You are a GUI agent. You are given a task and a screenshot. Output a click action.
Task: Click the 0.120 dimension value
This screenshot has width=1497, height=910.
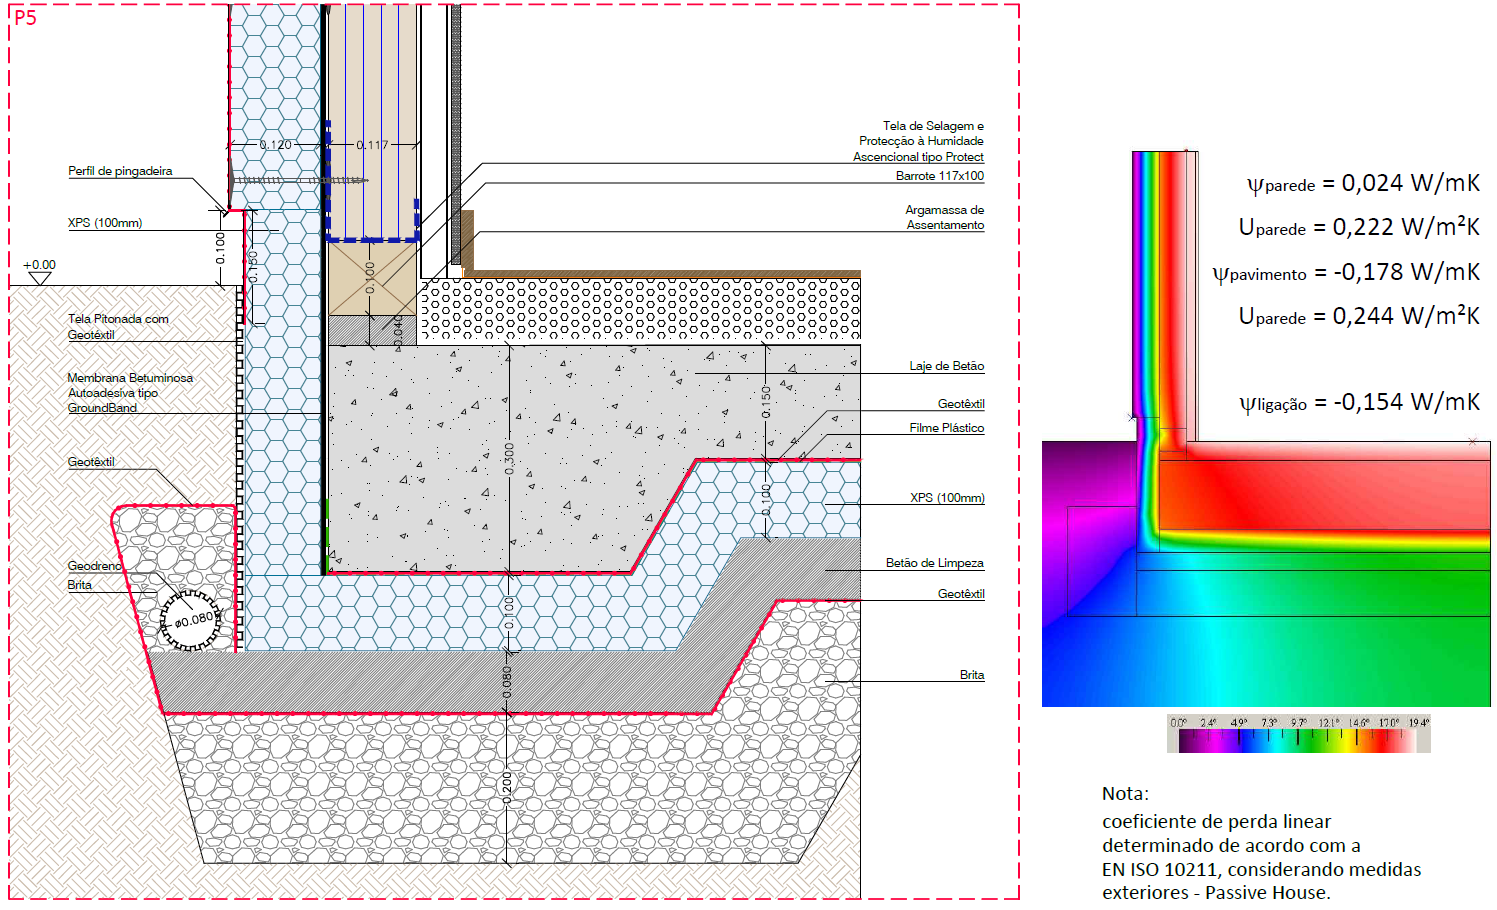pos(276,145)
